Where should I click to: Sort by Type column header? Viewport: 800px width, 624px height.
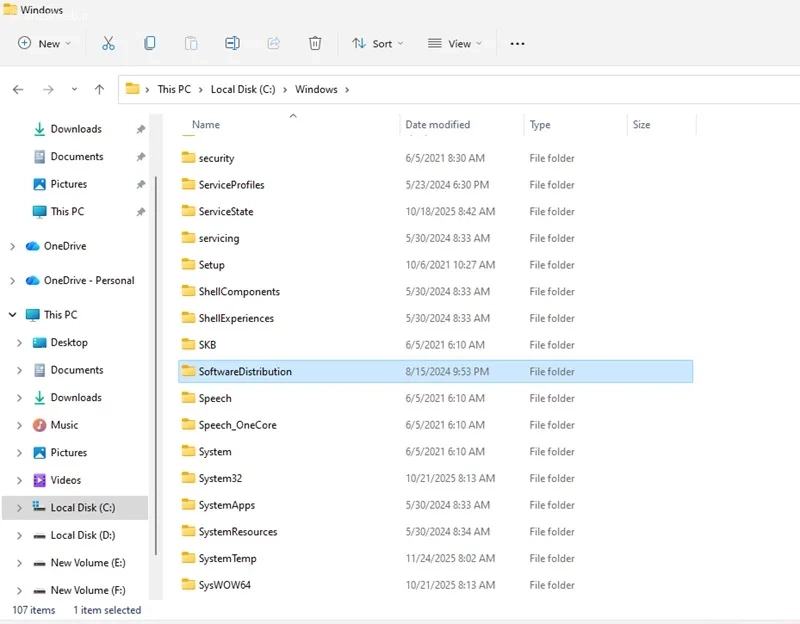pos(540,124)
